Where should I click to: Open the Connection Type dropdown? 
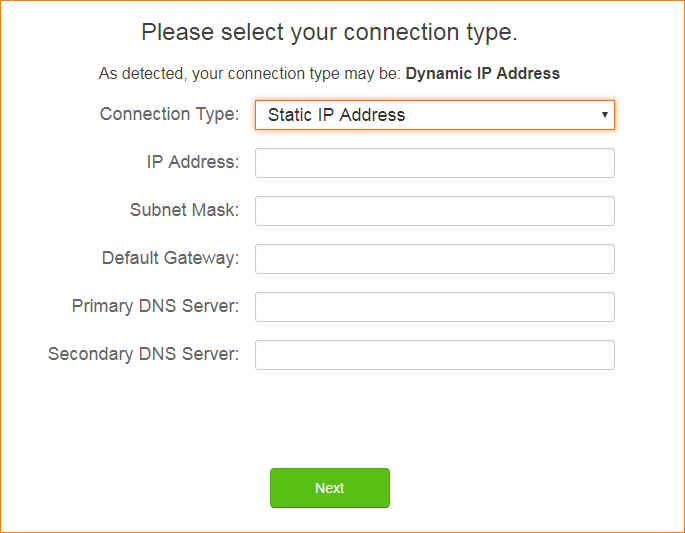434,115
